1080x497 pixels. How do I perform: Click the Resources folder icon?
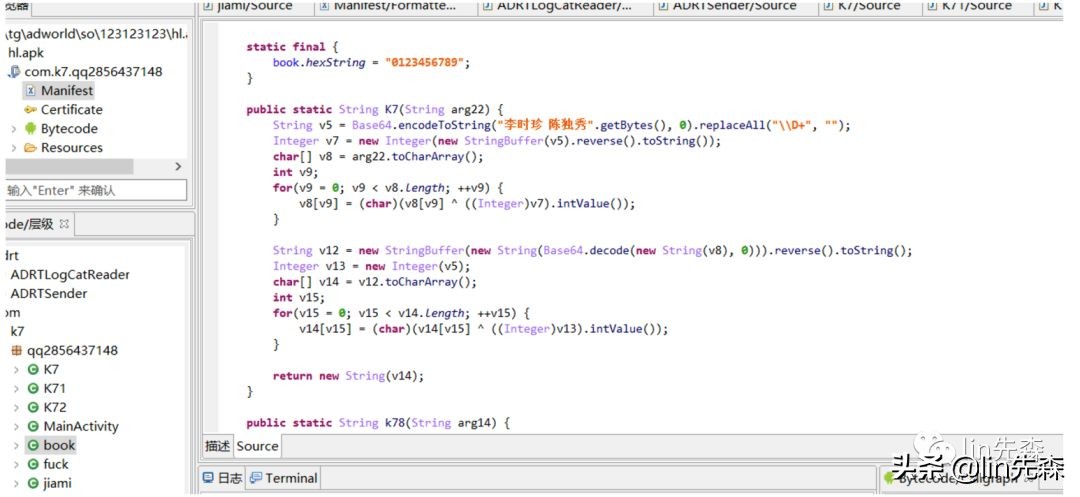coord(30,147)
